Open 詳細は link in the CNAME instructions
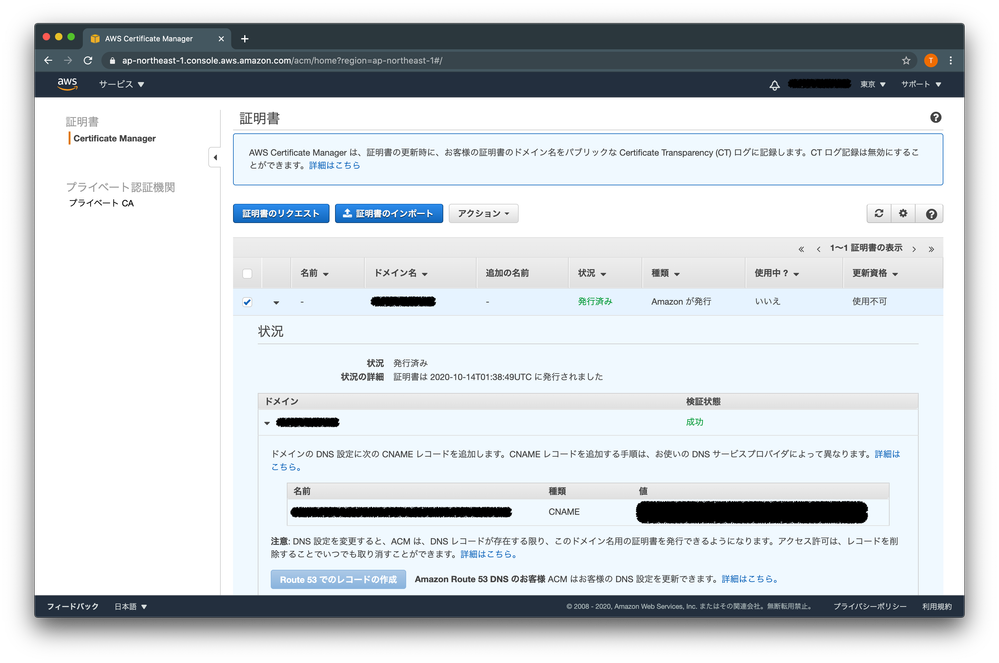This screenshot has width=999, height=663. (887, 454)
